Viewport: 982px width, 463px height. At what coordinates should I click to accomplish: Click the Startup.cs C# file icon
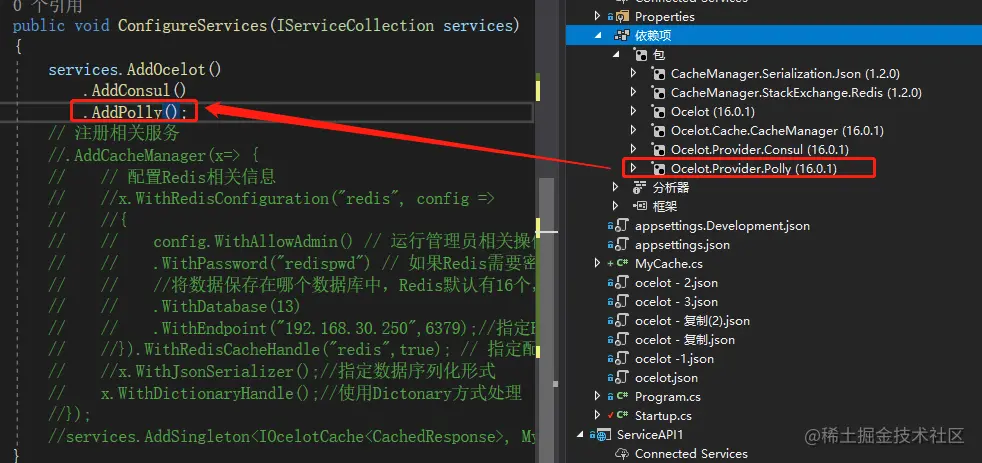coord(622,415)
